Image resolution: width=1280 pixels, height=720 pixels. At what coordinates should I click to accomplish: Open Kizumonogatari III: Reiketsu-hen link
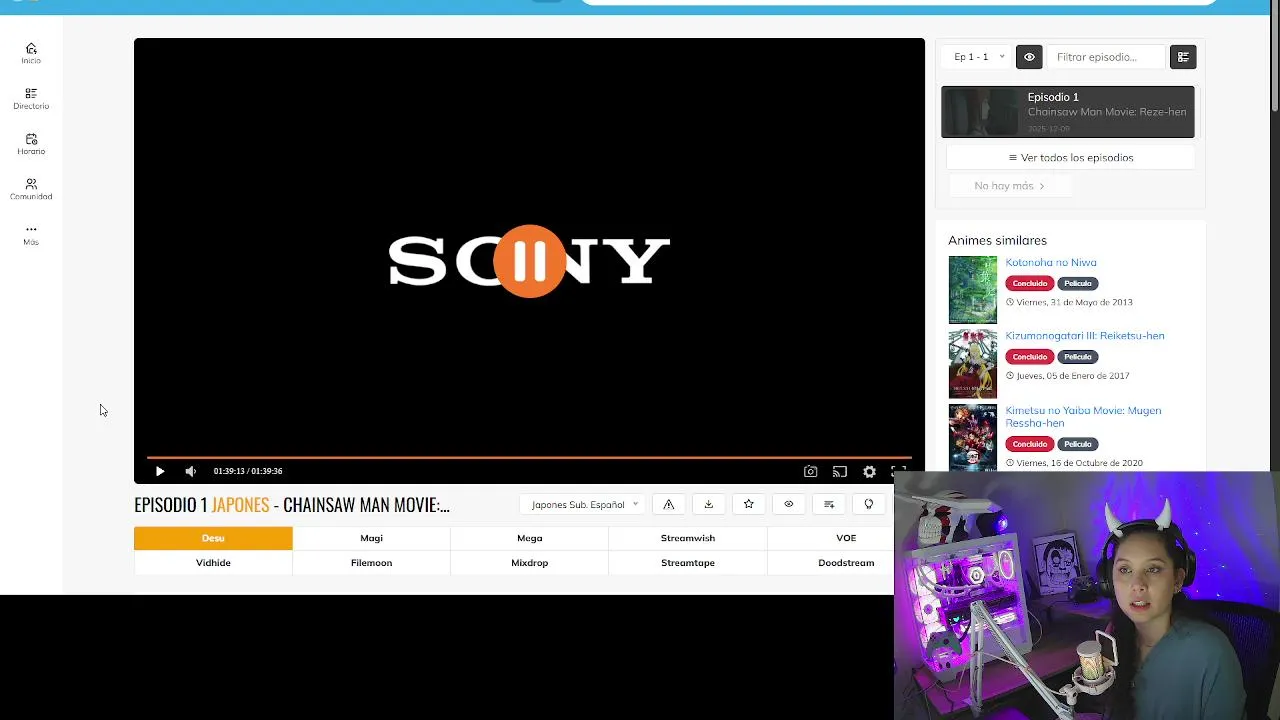1085,336
